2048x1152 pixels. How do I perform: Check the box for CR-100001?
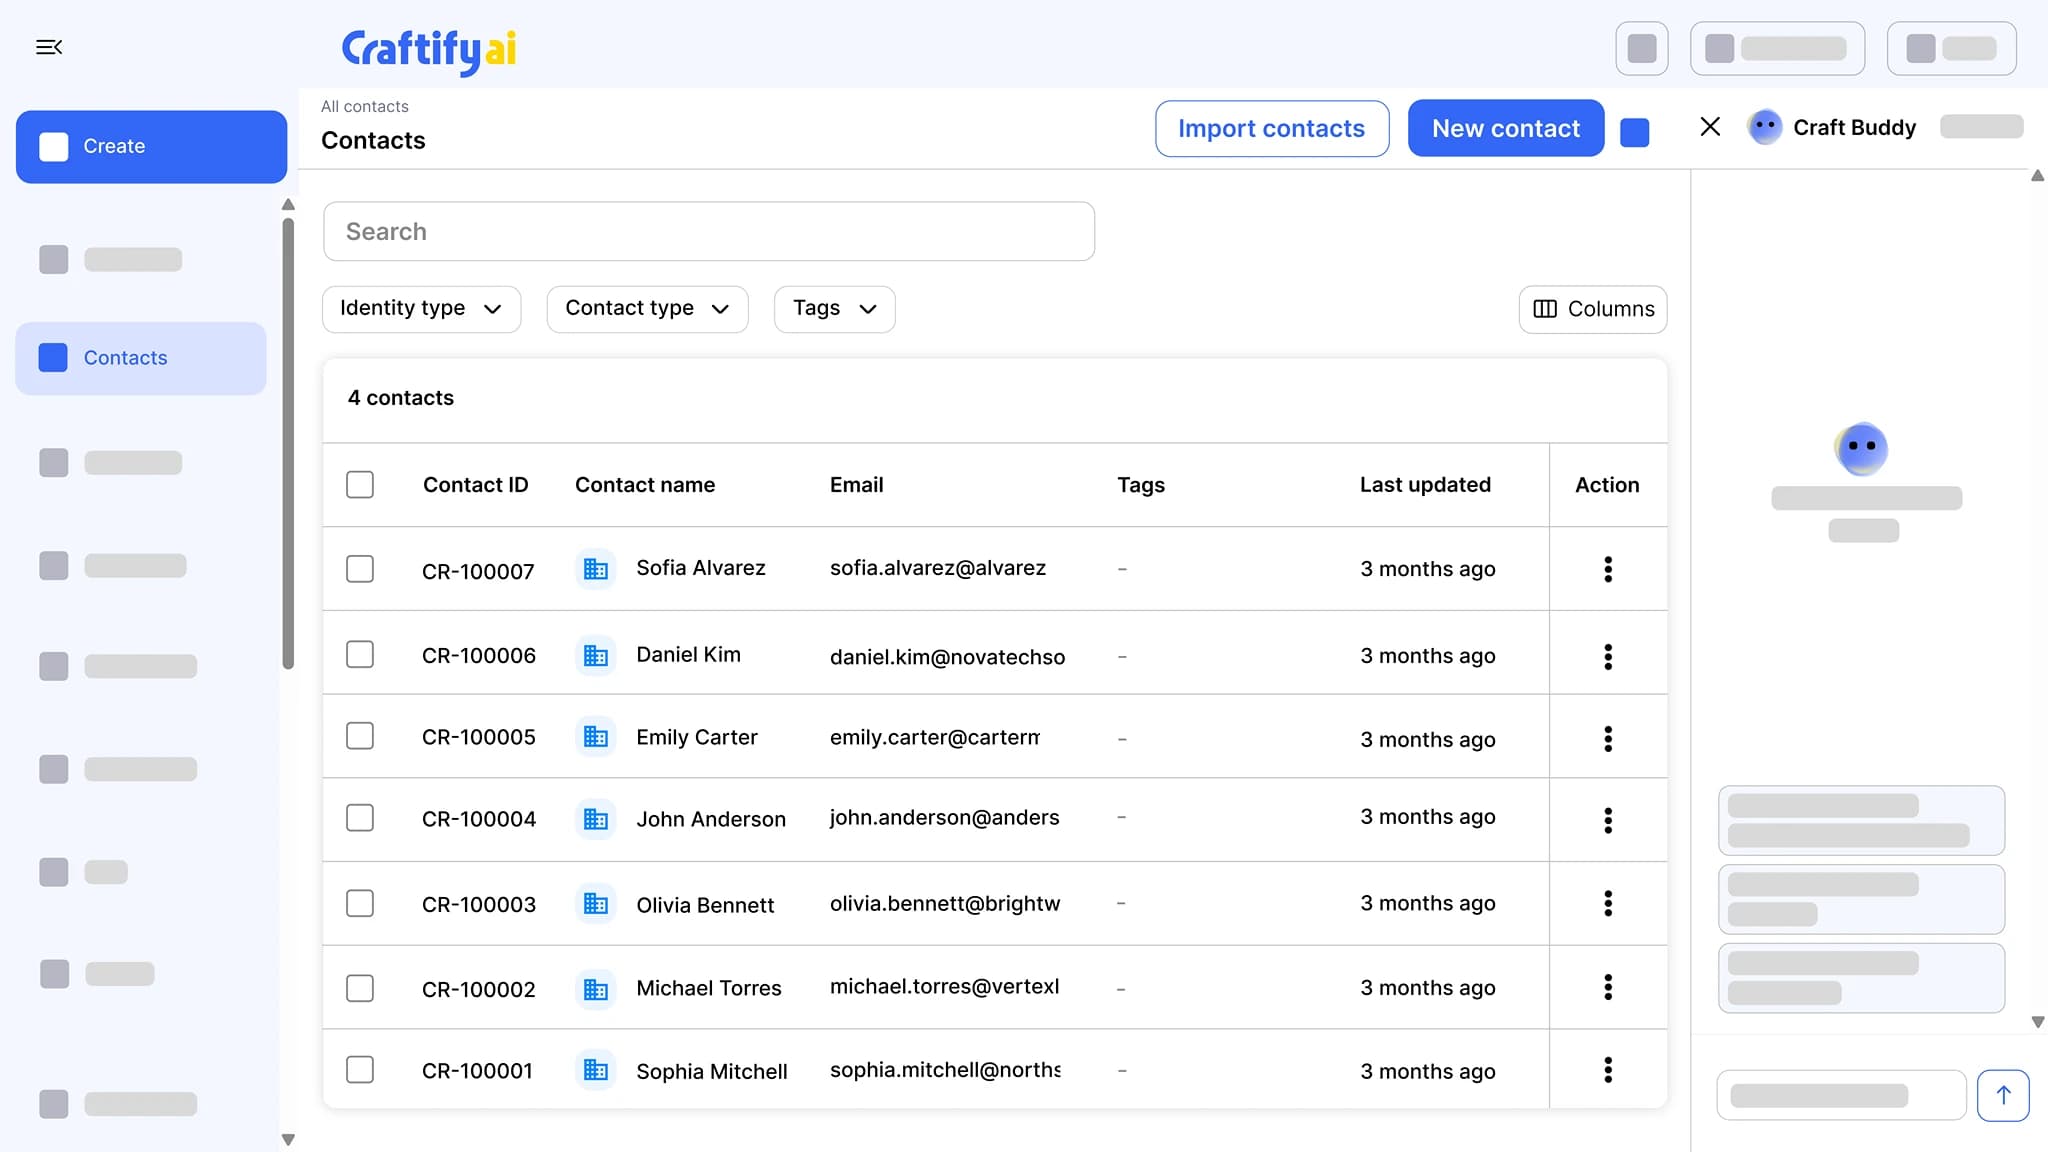pos(360,1069)
